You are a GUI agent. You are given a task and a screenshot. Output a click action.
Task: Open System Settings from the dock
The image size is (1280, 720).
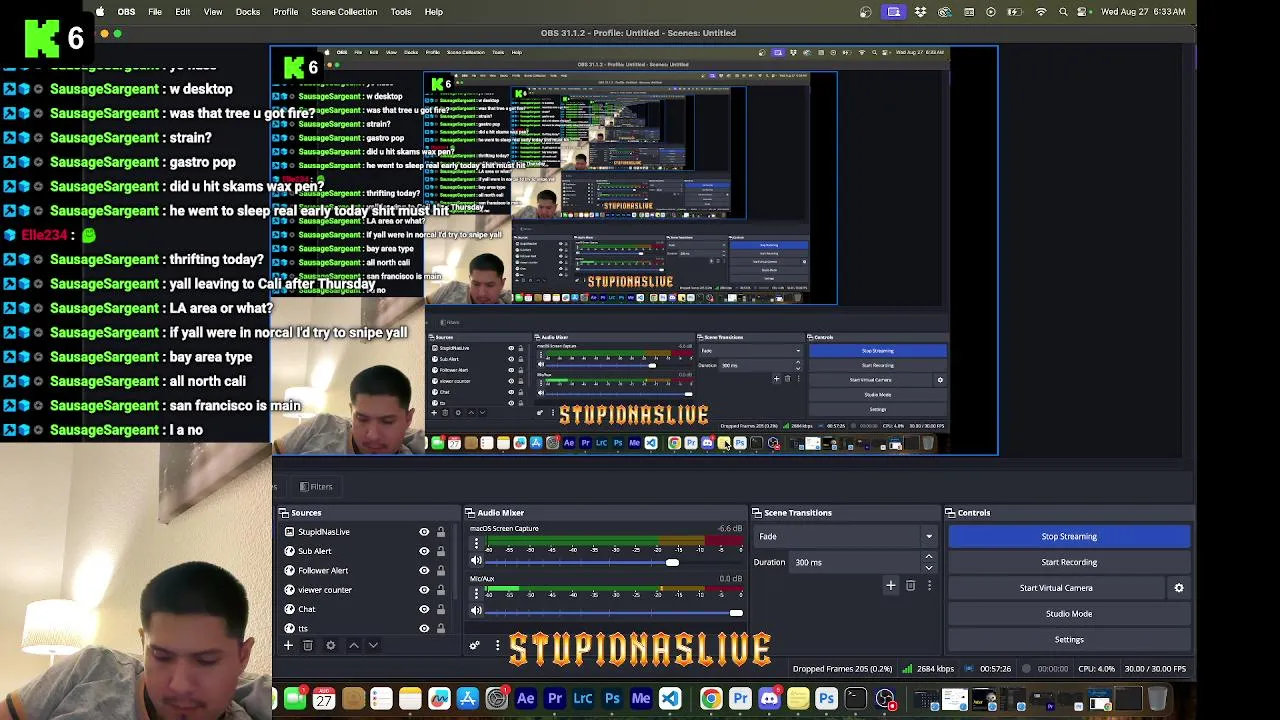point(496,699)
